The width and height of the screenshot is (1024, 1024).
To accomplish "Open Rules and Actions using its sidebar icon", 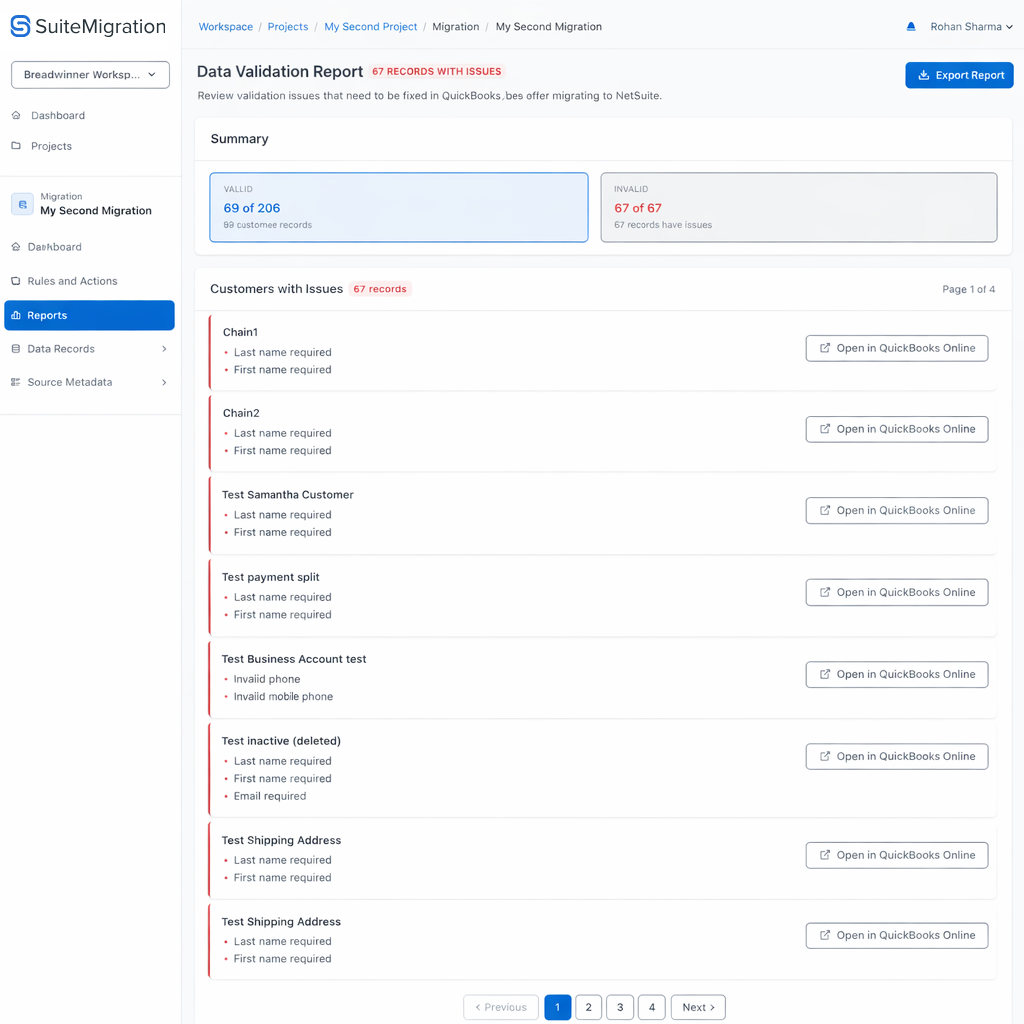I will (x=16, y=281).
